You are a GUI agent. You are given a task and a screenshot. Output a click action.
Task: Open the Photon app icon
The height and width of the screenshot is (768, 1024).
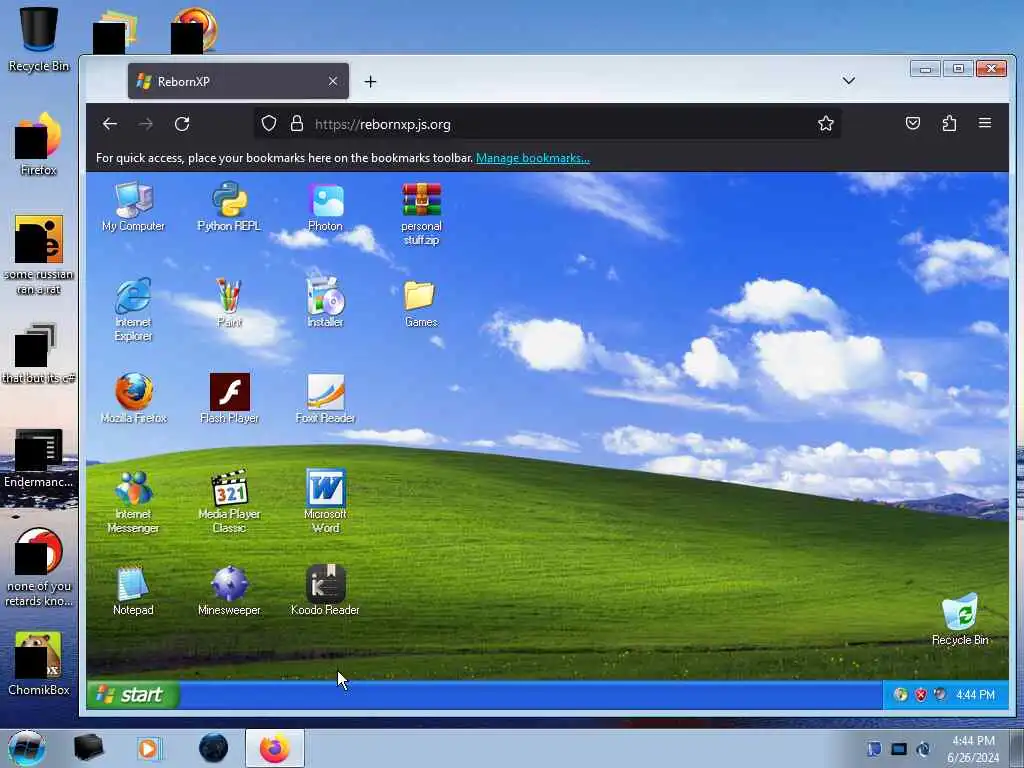click(325, 207)
